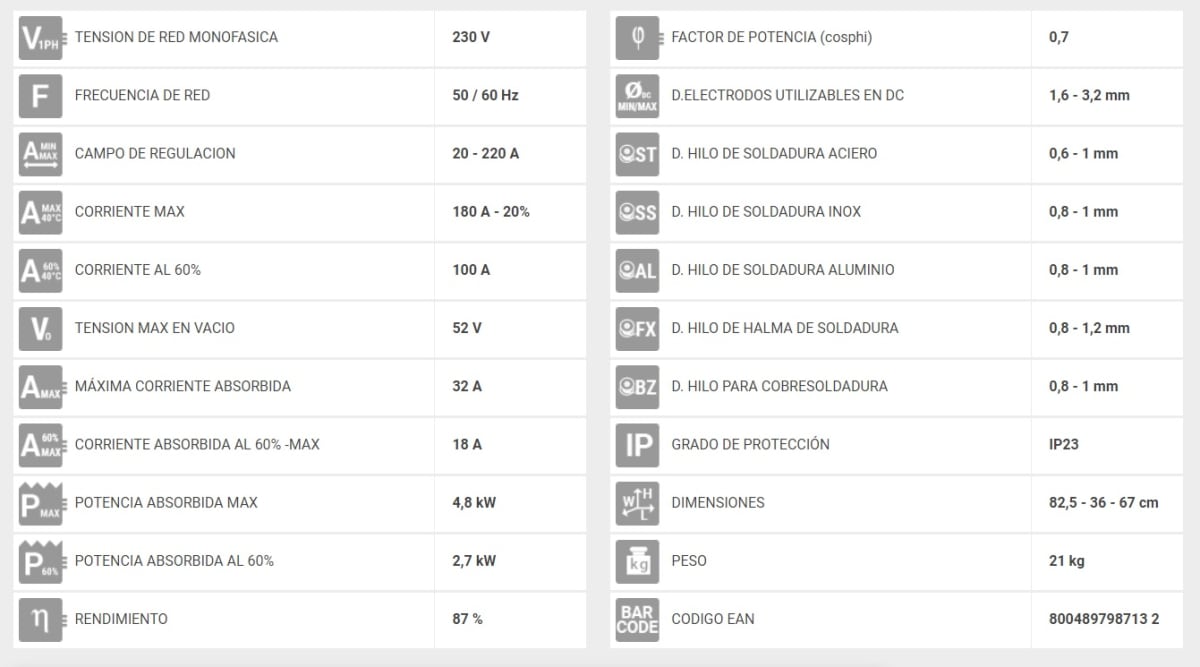Click the no-load voltage Vo icon

tap(41, 328)
